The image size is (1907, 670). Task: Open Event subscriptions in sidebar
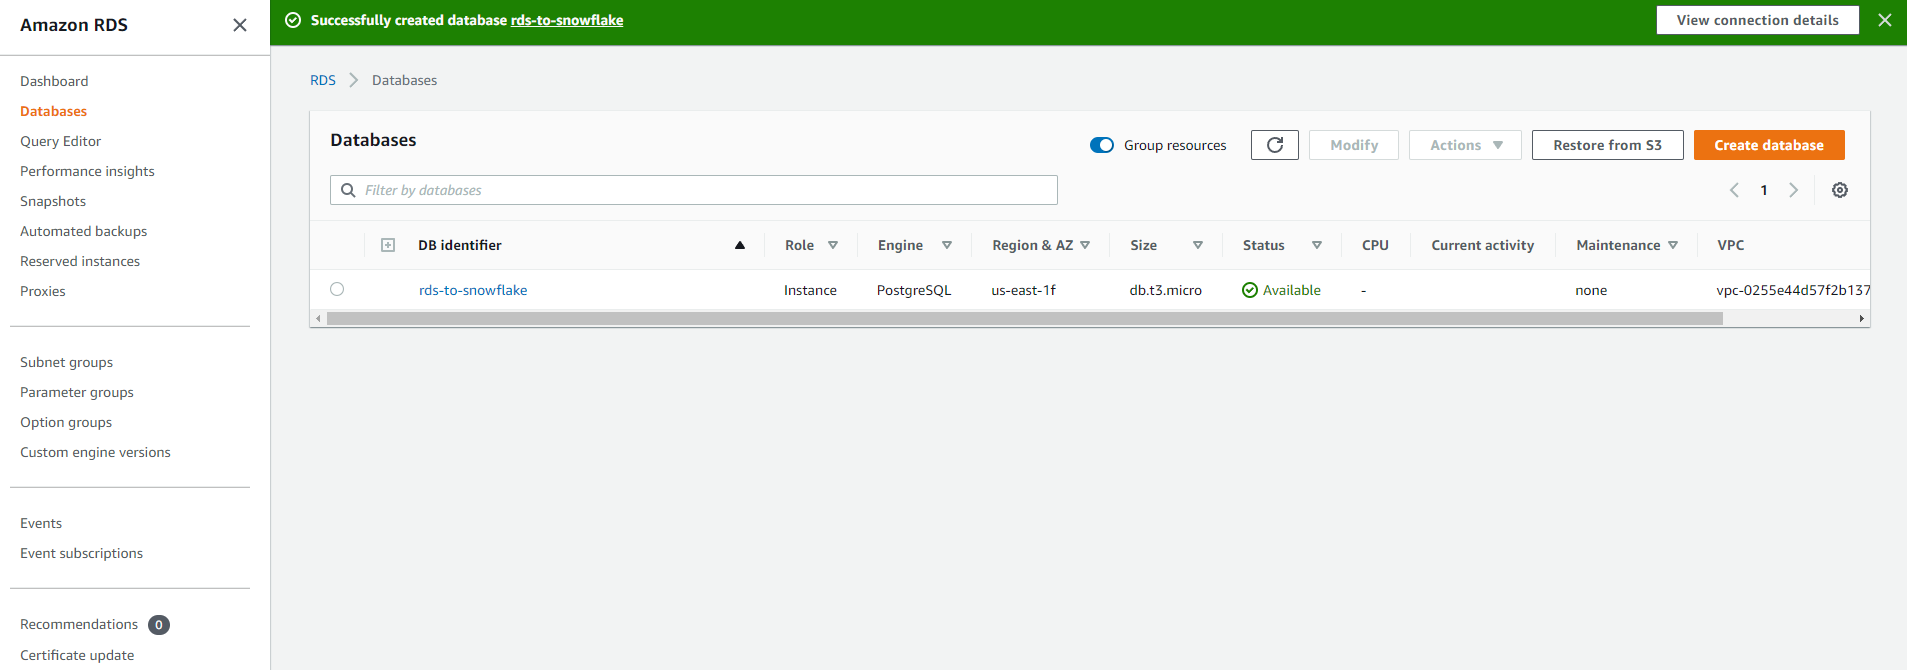[x=81, y=553]
